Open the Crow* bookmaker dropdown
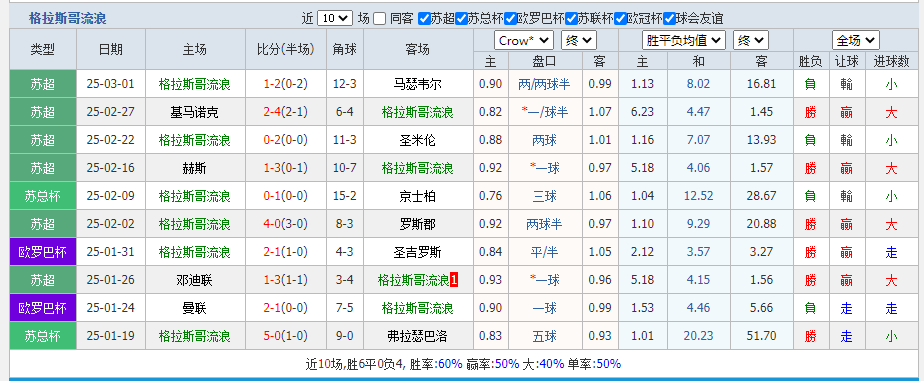The width and height of the screenshot is (924, 381). pyautogui.click(x=524, y=41)
